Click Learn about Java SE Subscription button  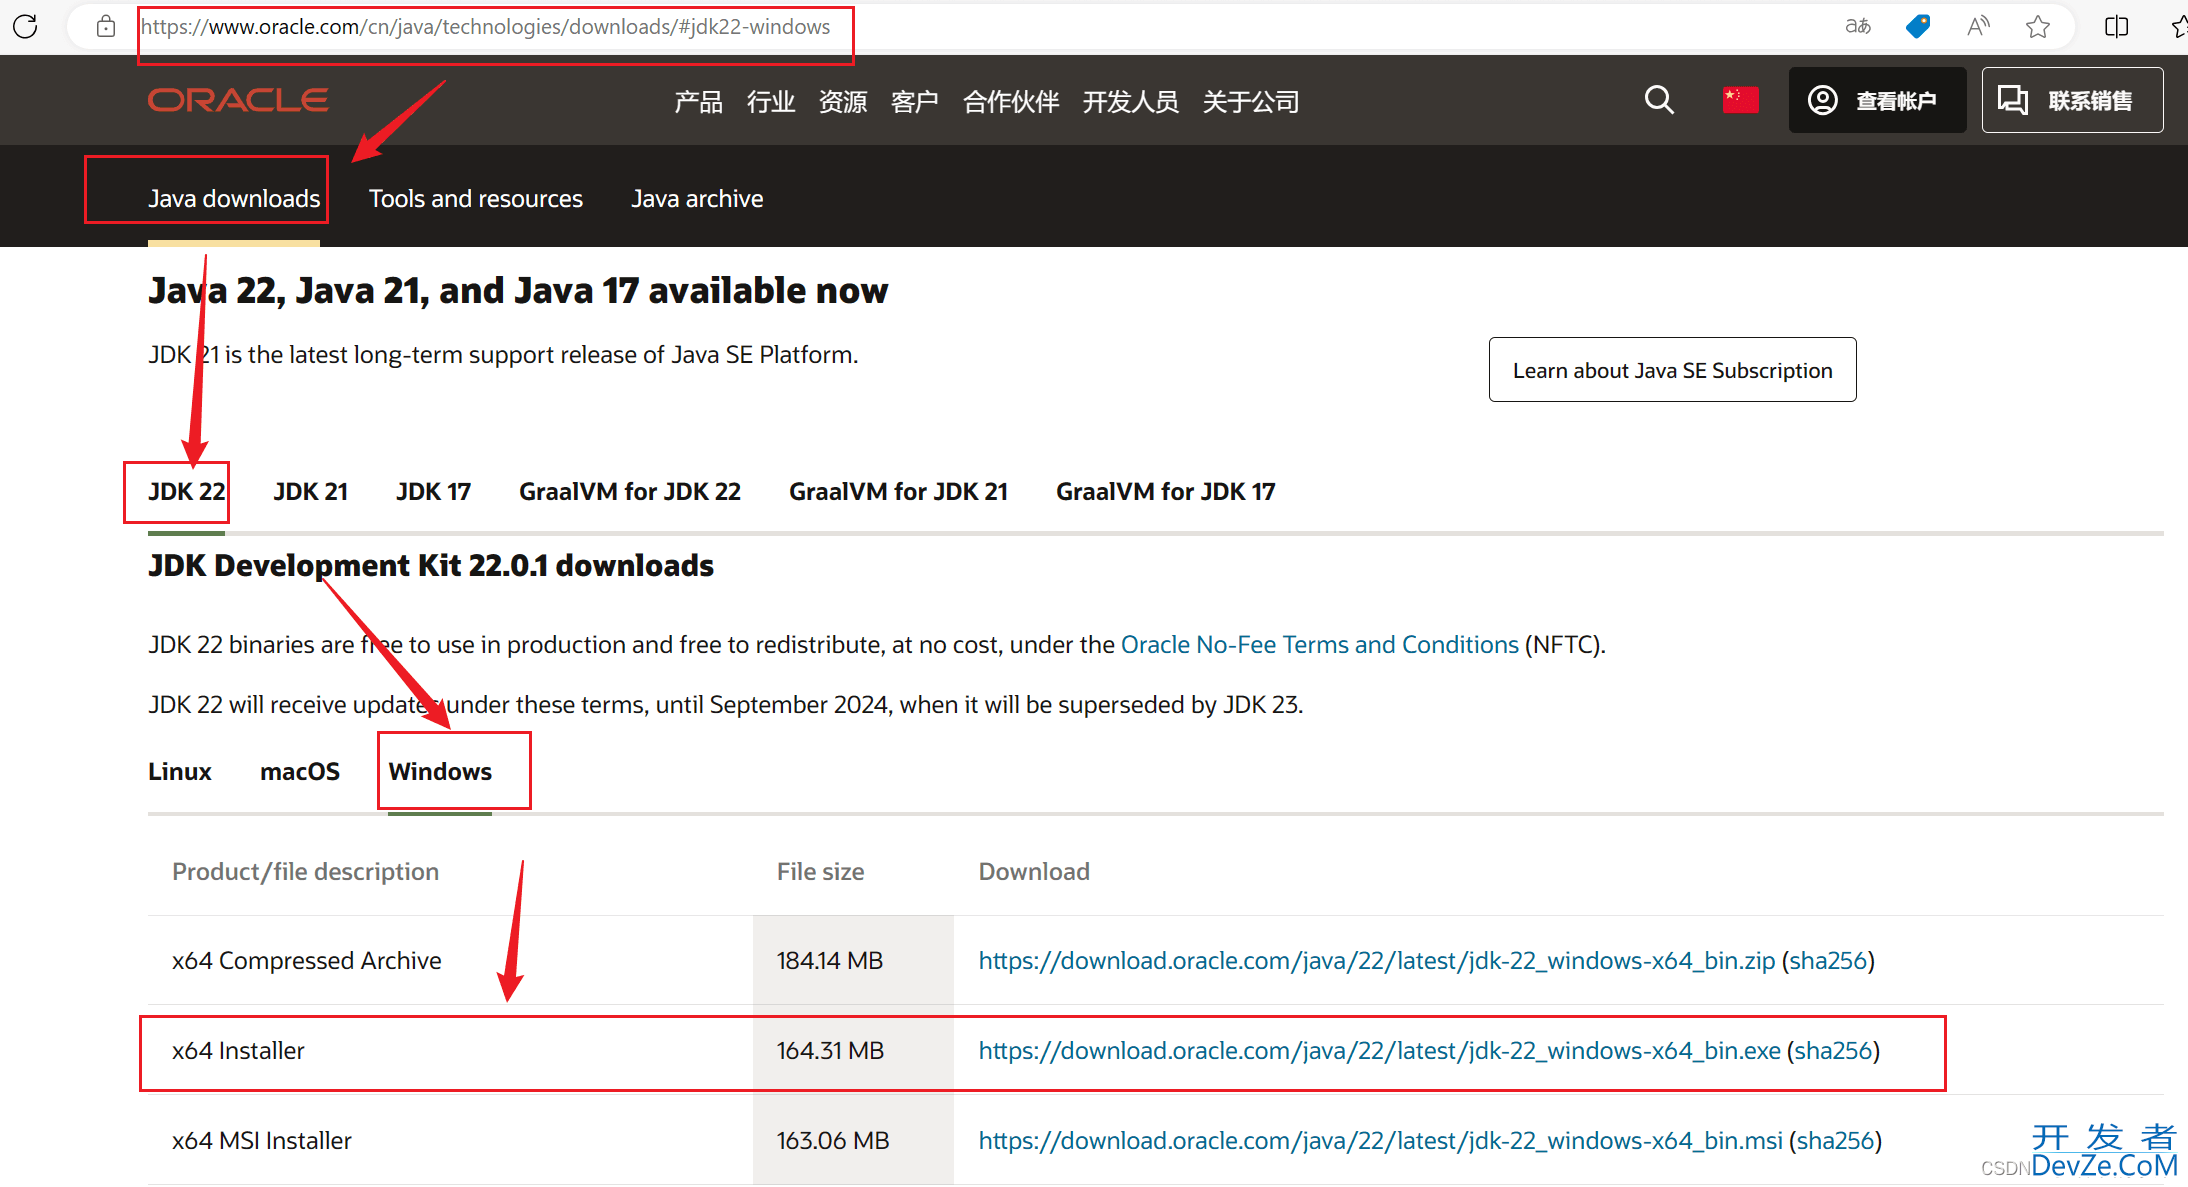click(x=1672, y=370)
